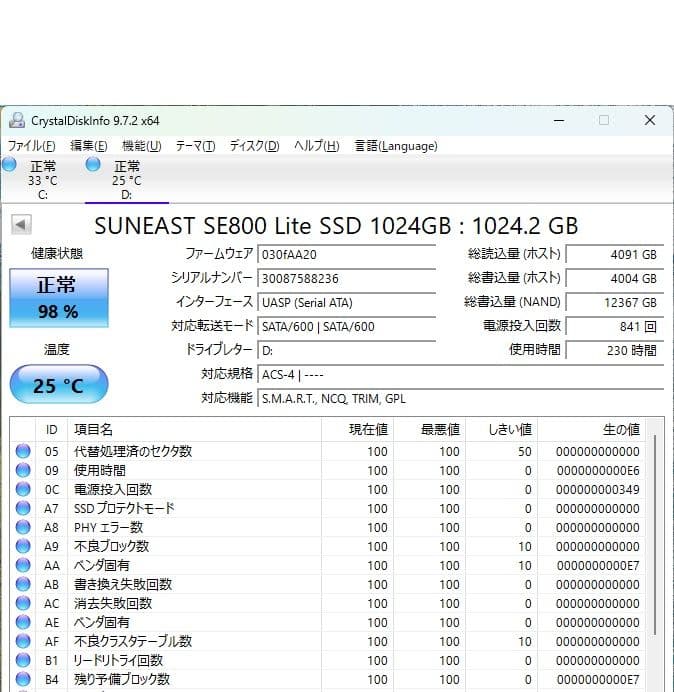
Task: Click the 生の値 column header
Action: point(591,429)
